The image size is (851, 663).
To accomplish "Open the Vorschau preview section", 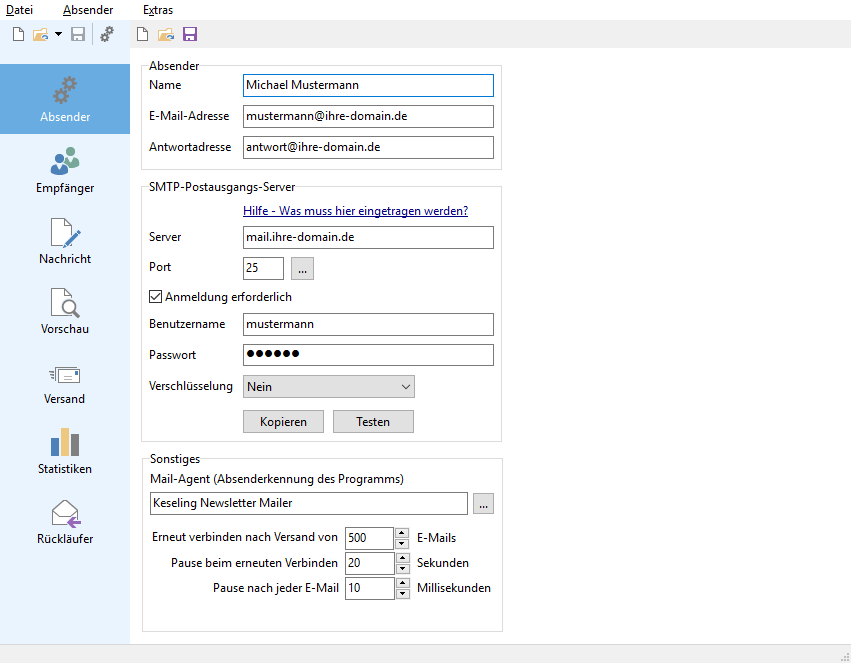I will click(65, 310).
